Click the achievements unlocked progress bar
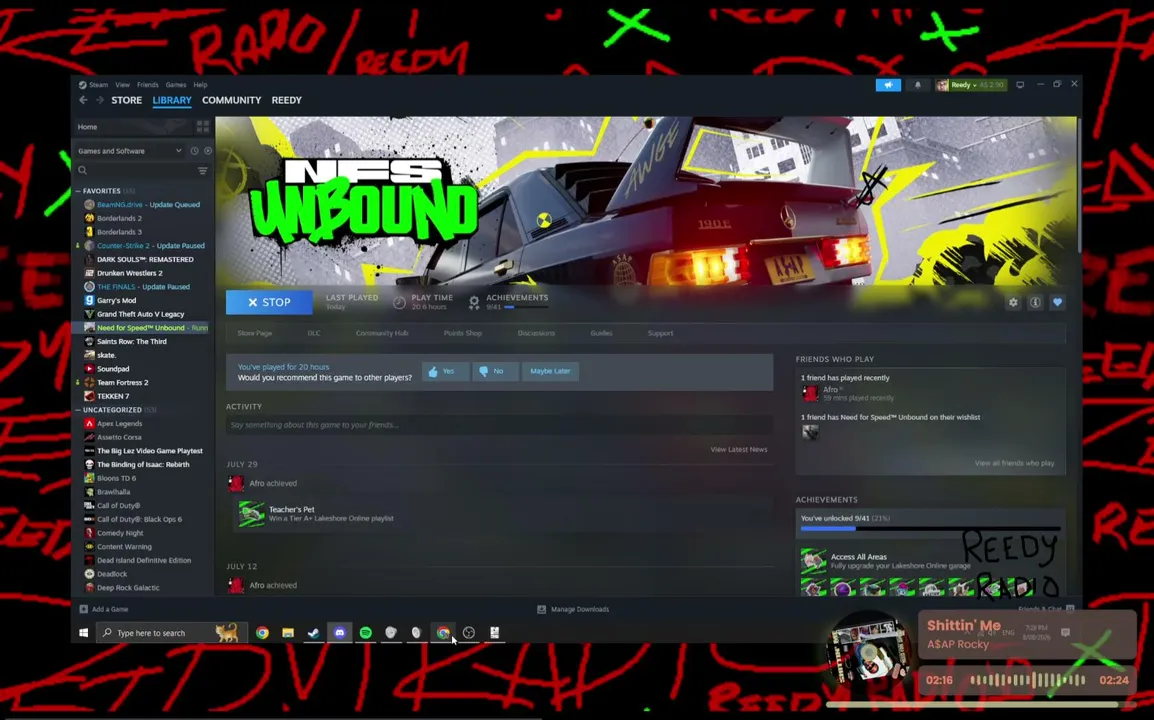1154x720 pixels. (930, 529)
